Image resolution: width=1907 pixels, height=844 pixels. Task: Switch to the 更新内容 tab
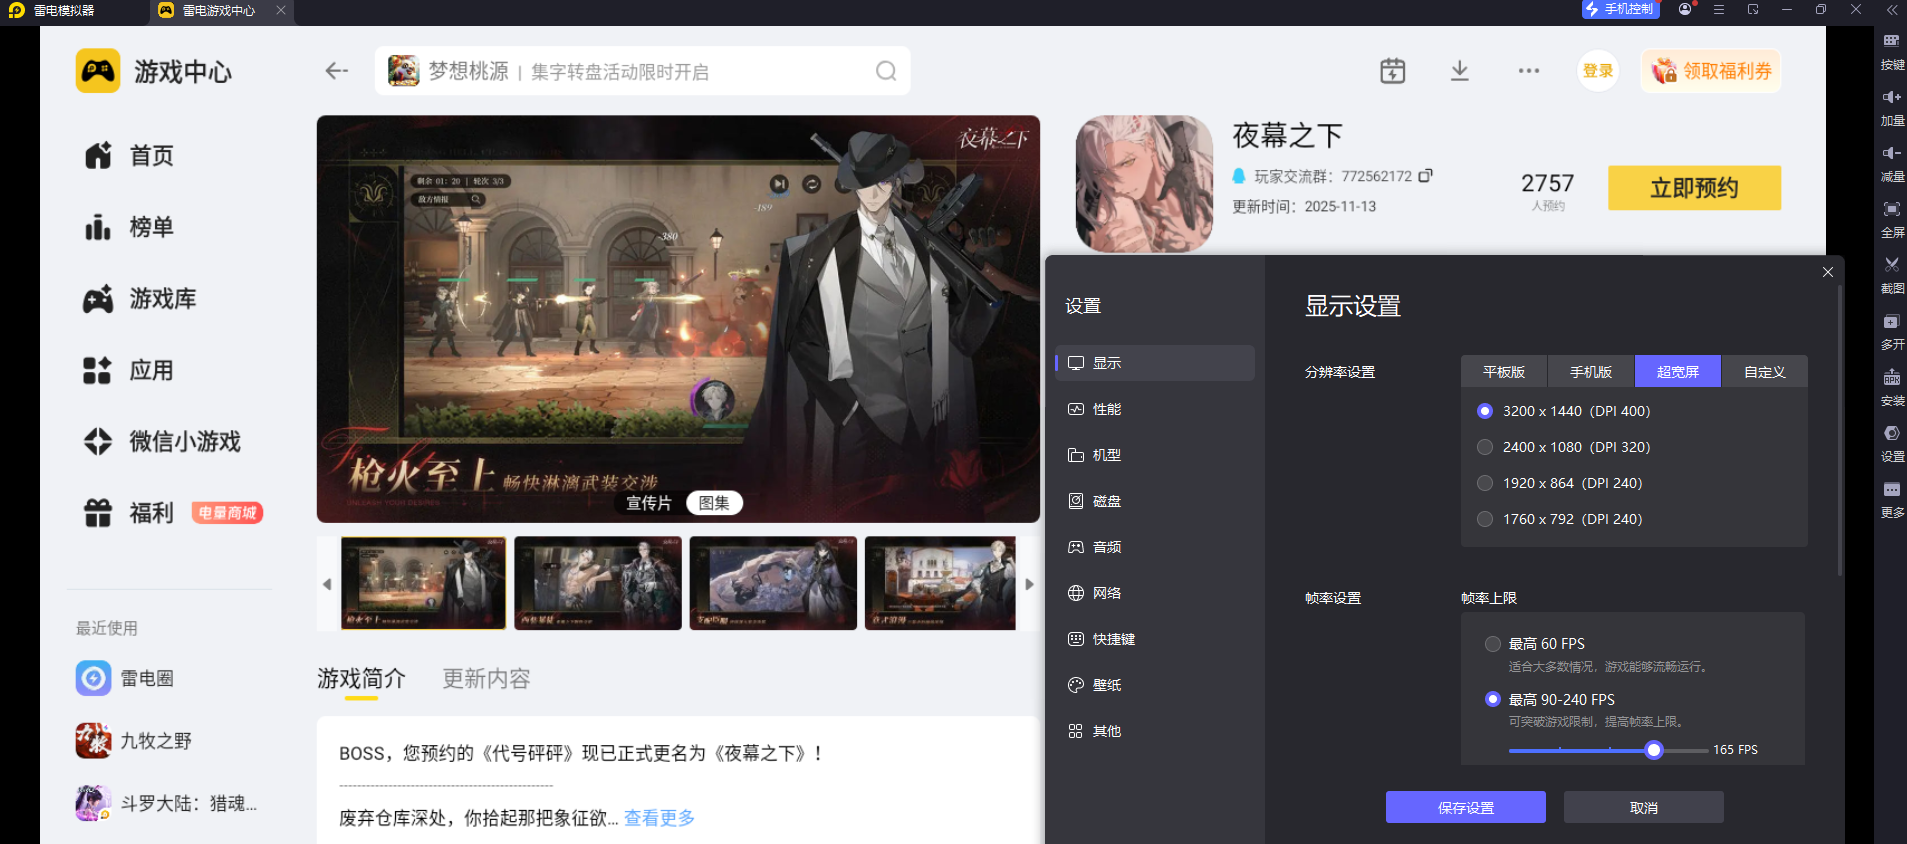tap(486, 678)
